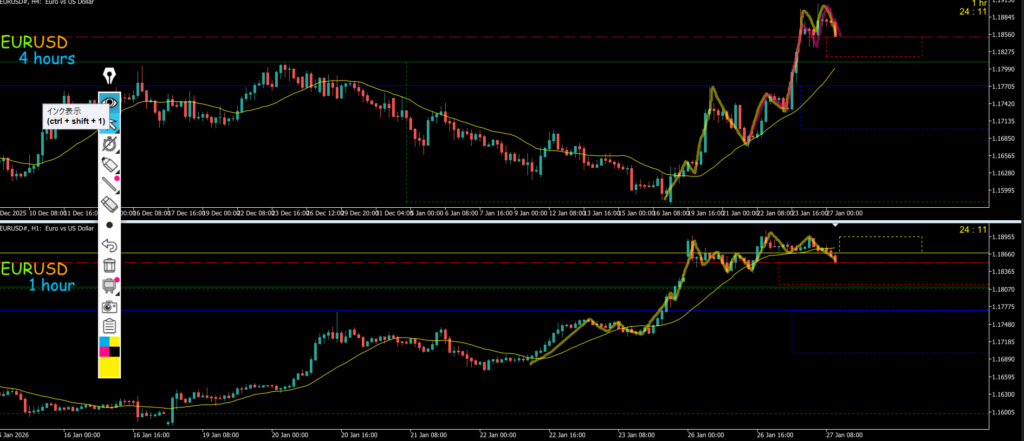Click the chart shift triangle marker atop H1 chart
This screenshot has height=441, width=1024.
tap(835, 225)
